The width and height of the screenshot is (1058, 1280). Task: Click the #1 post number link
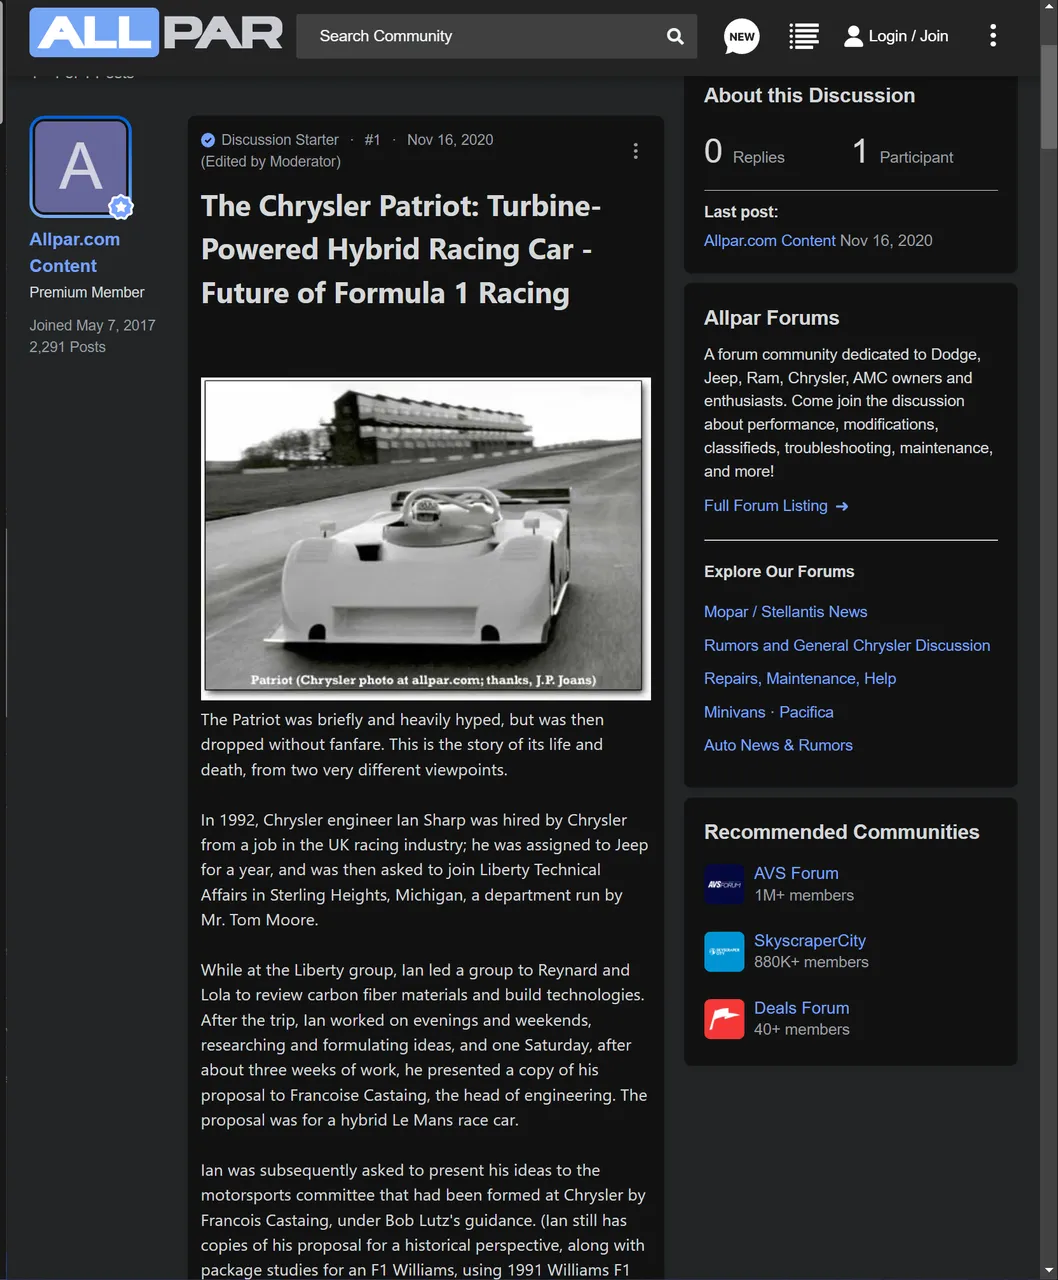pyautogui.click(x=372, y=140)
